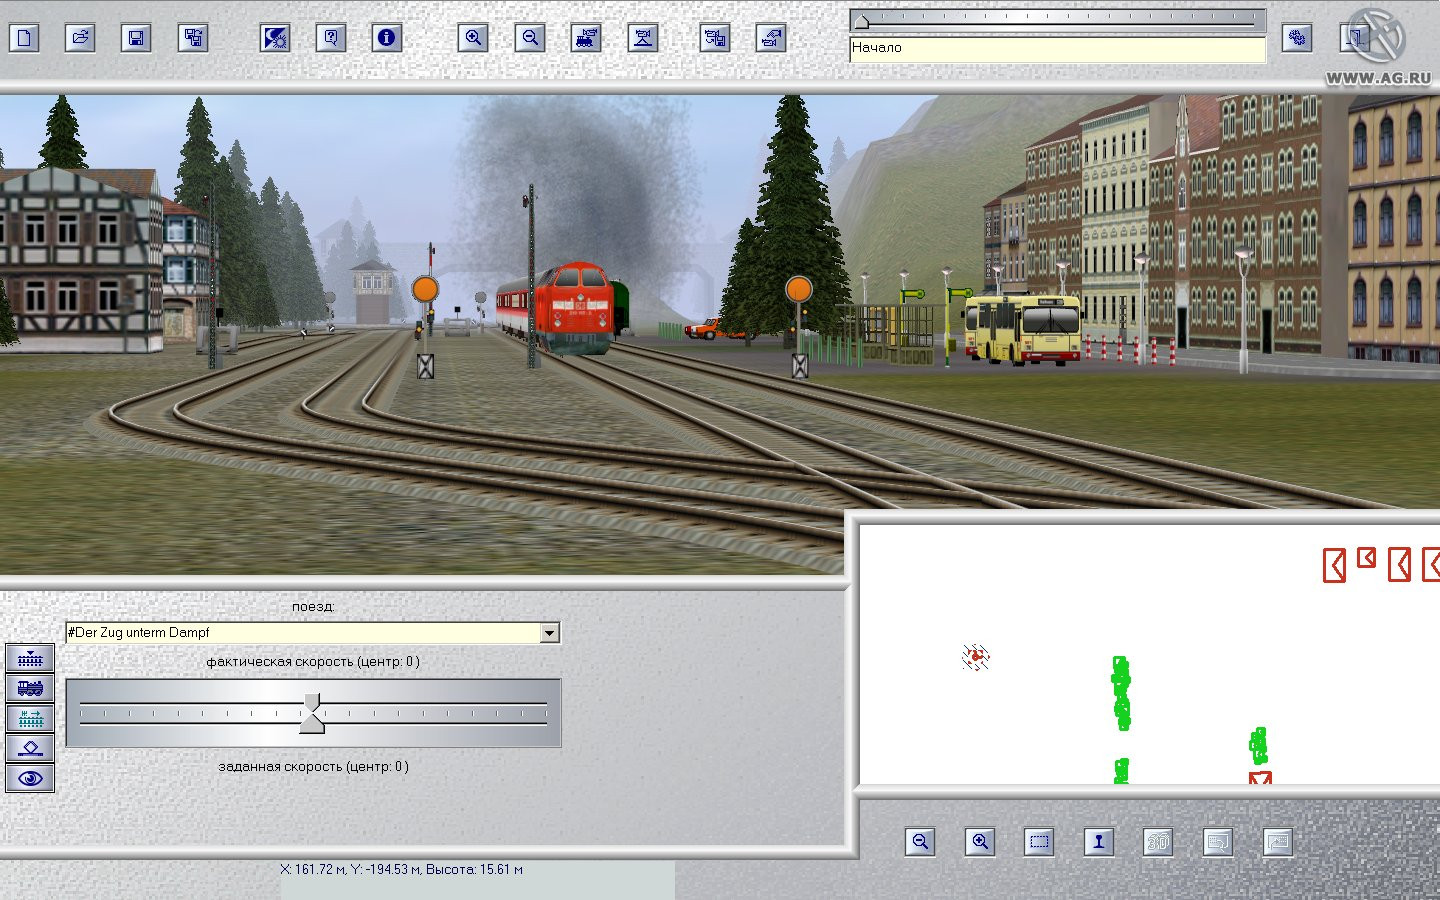Click the train camera icon in top toolbar
Viewport: 1440px width, 900px height.
tap(586, 38)
